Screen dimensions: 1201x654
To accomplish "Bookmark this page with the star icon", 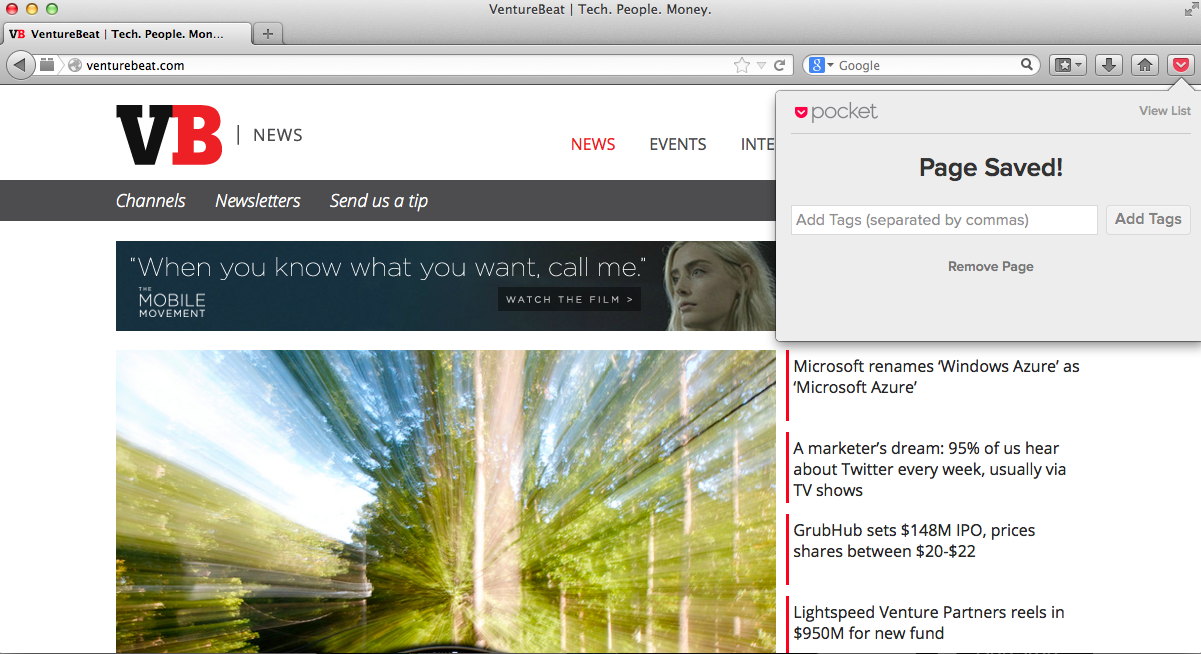I will (741, 65).
